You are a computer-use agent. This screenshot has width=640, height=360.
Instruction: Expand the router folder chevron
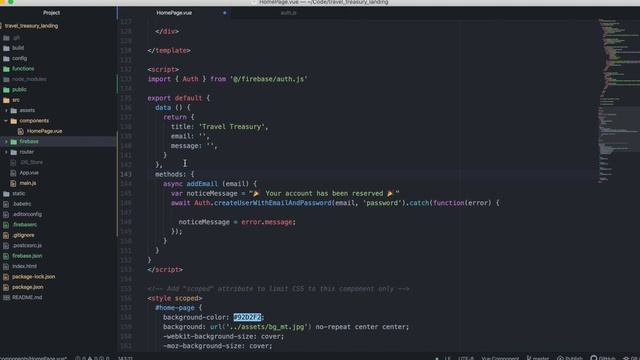(x=6, y=152)
